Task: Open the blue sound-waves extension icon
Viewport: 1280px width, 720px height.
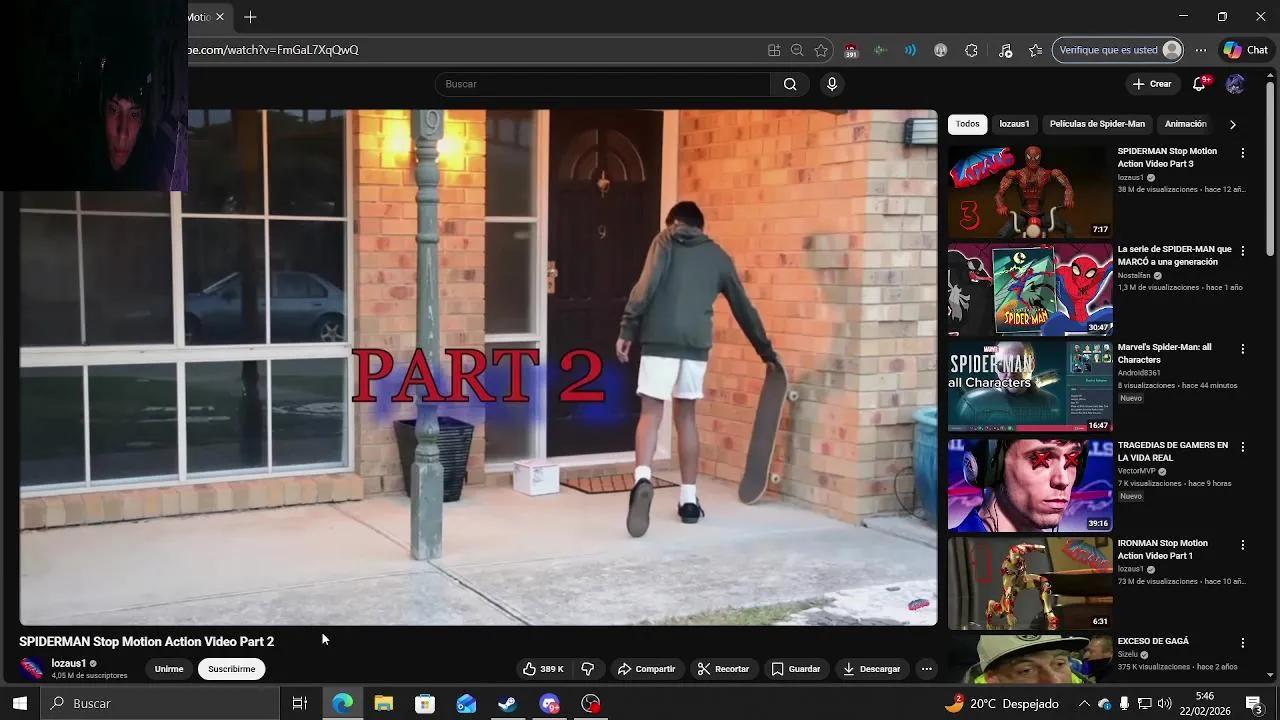Action: [910, 50]
